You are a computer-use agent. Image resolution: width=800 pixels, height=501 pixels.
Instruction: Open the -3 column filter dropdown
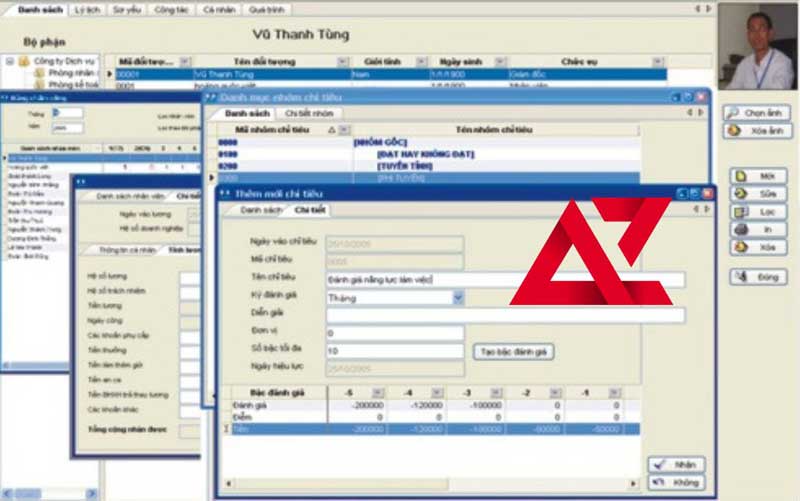coord(496,392)
